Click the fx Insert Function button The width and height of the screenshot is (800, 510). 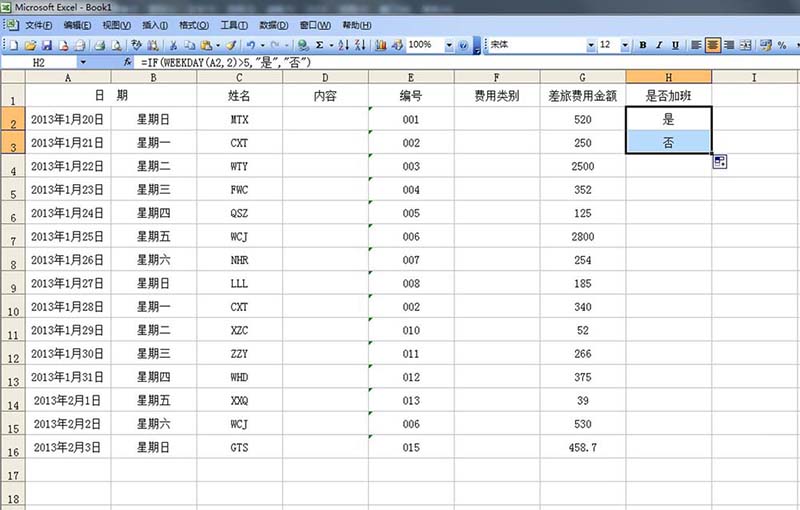pos(128,62)
